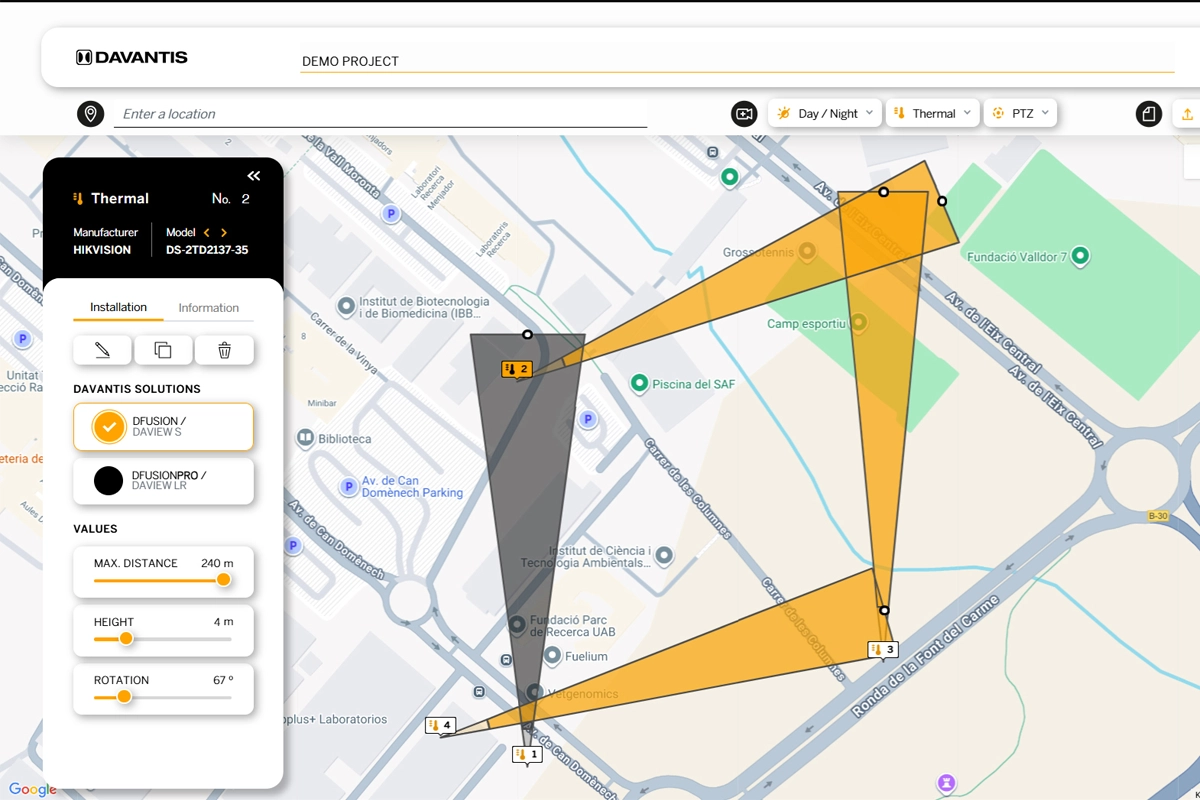Click the add camera icon in toolbar
This screenshot has height=800, width=1200.
coord(743,113)
